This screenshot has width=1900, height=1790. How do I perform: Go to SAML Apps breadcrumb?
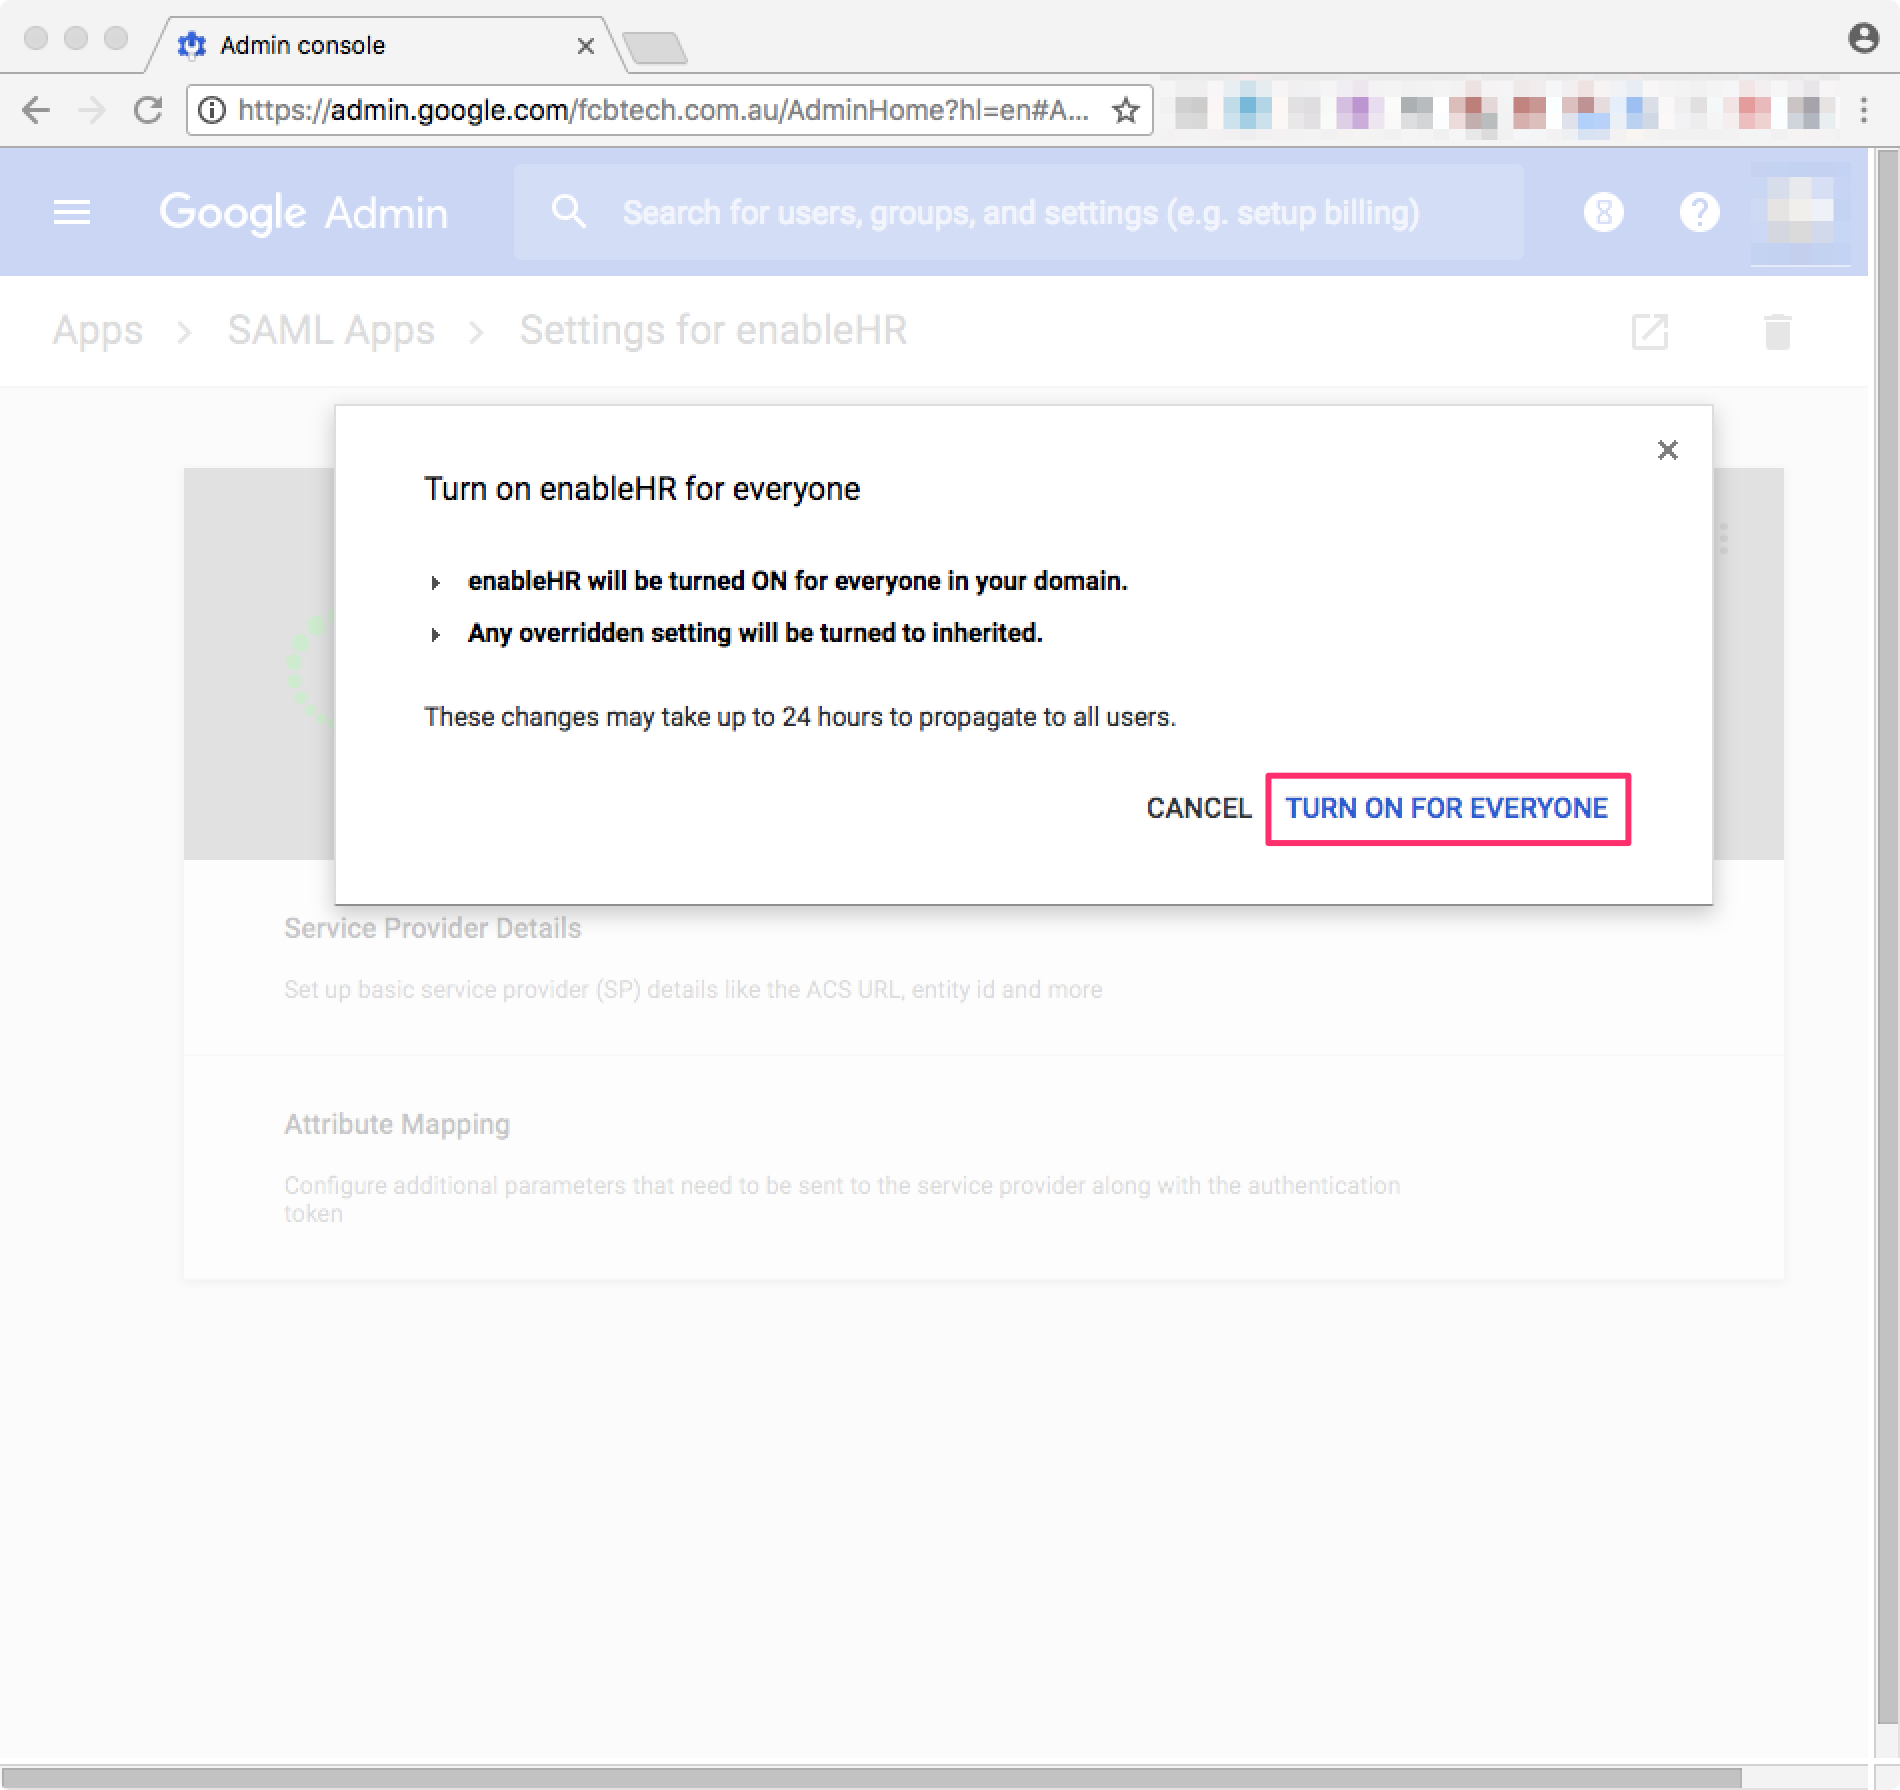click(331, 330)
